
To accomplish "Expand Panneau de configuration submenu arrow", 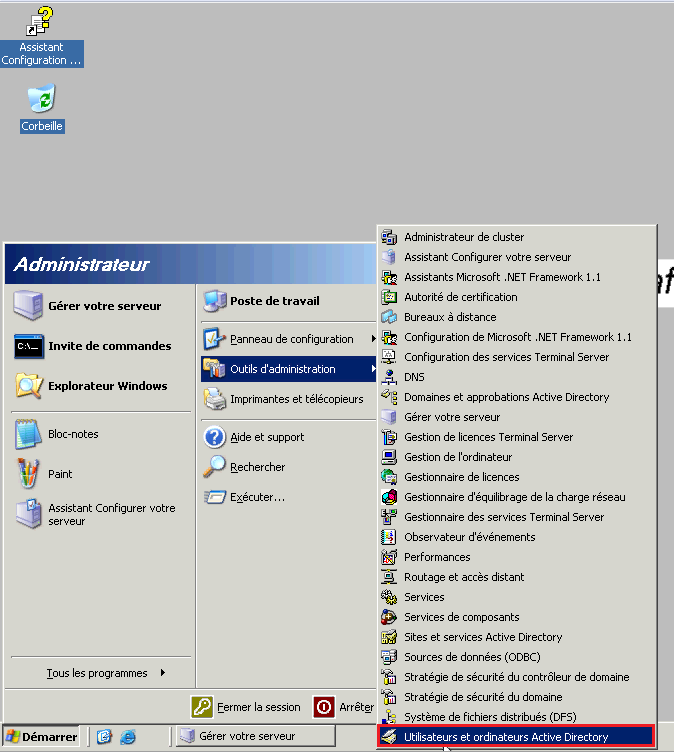I will point(373,339).
